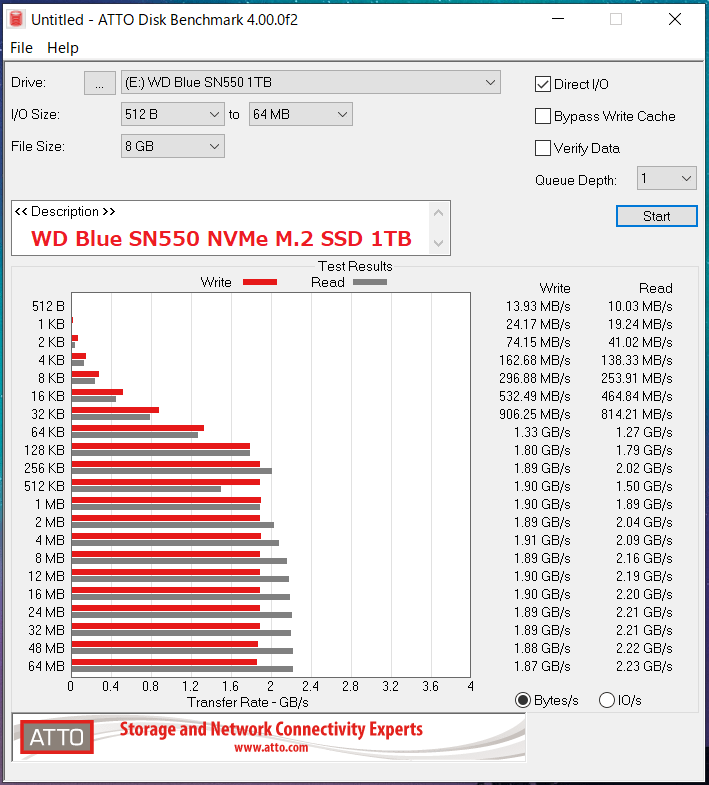Click the 16 KB write value 532.49 MB/s
Screen dimensions: 709x785
535,397
